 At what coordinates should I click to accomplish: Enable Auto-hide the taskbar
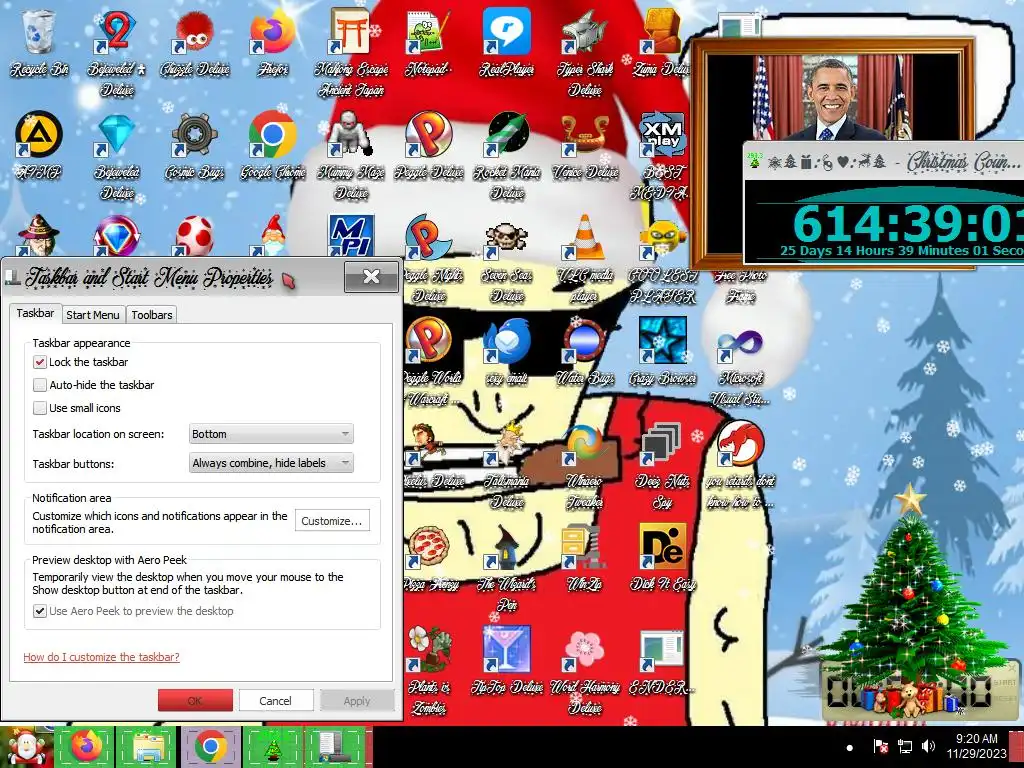(x=40, y=385)
